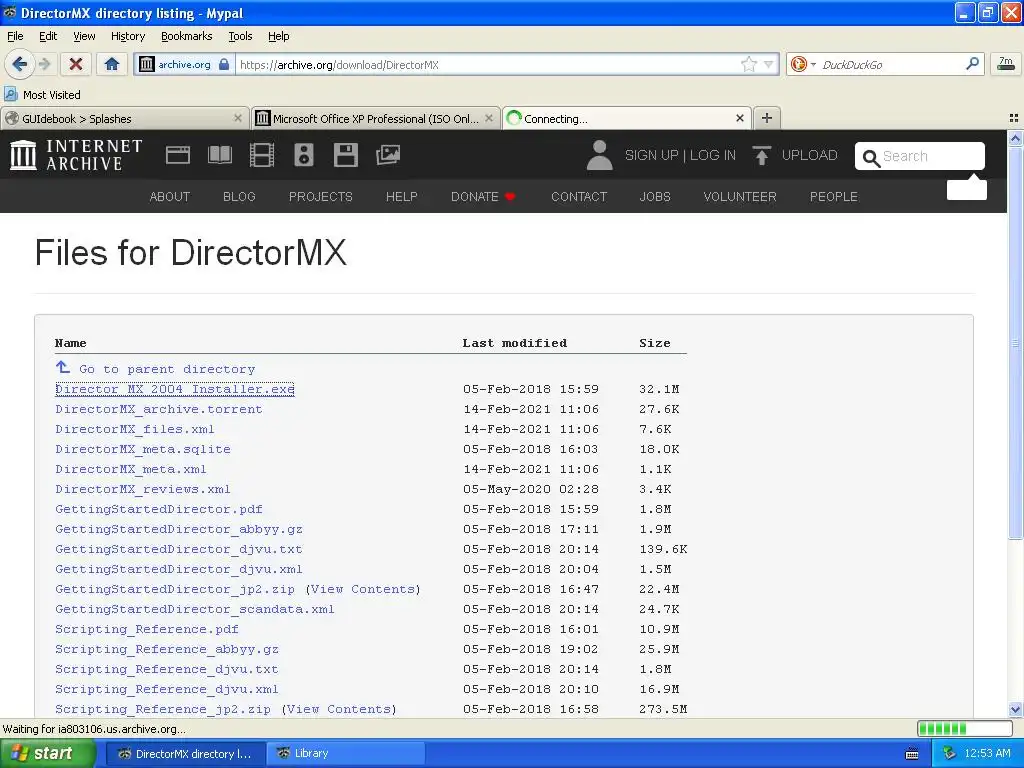
Task: View Contents of GettingStartedDirector_jp2.zip
Action: pos(363,589)
